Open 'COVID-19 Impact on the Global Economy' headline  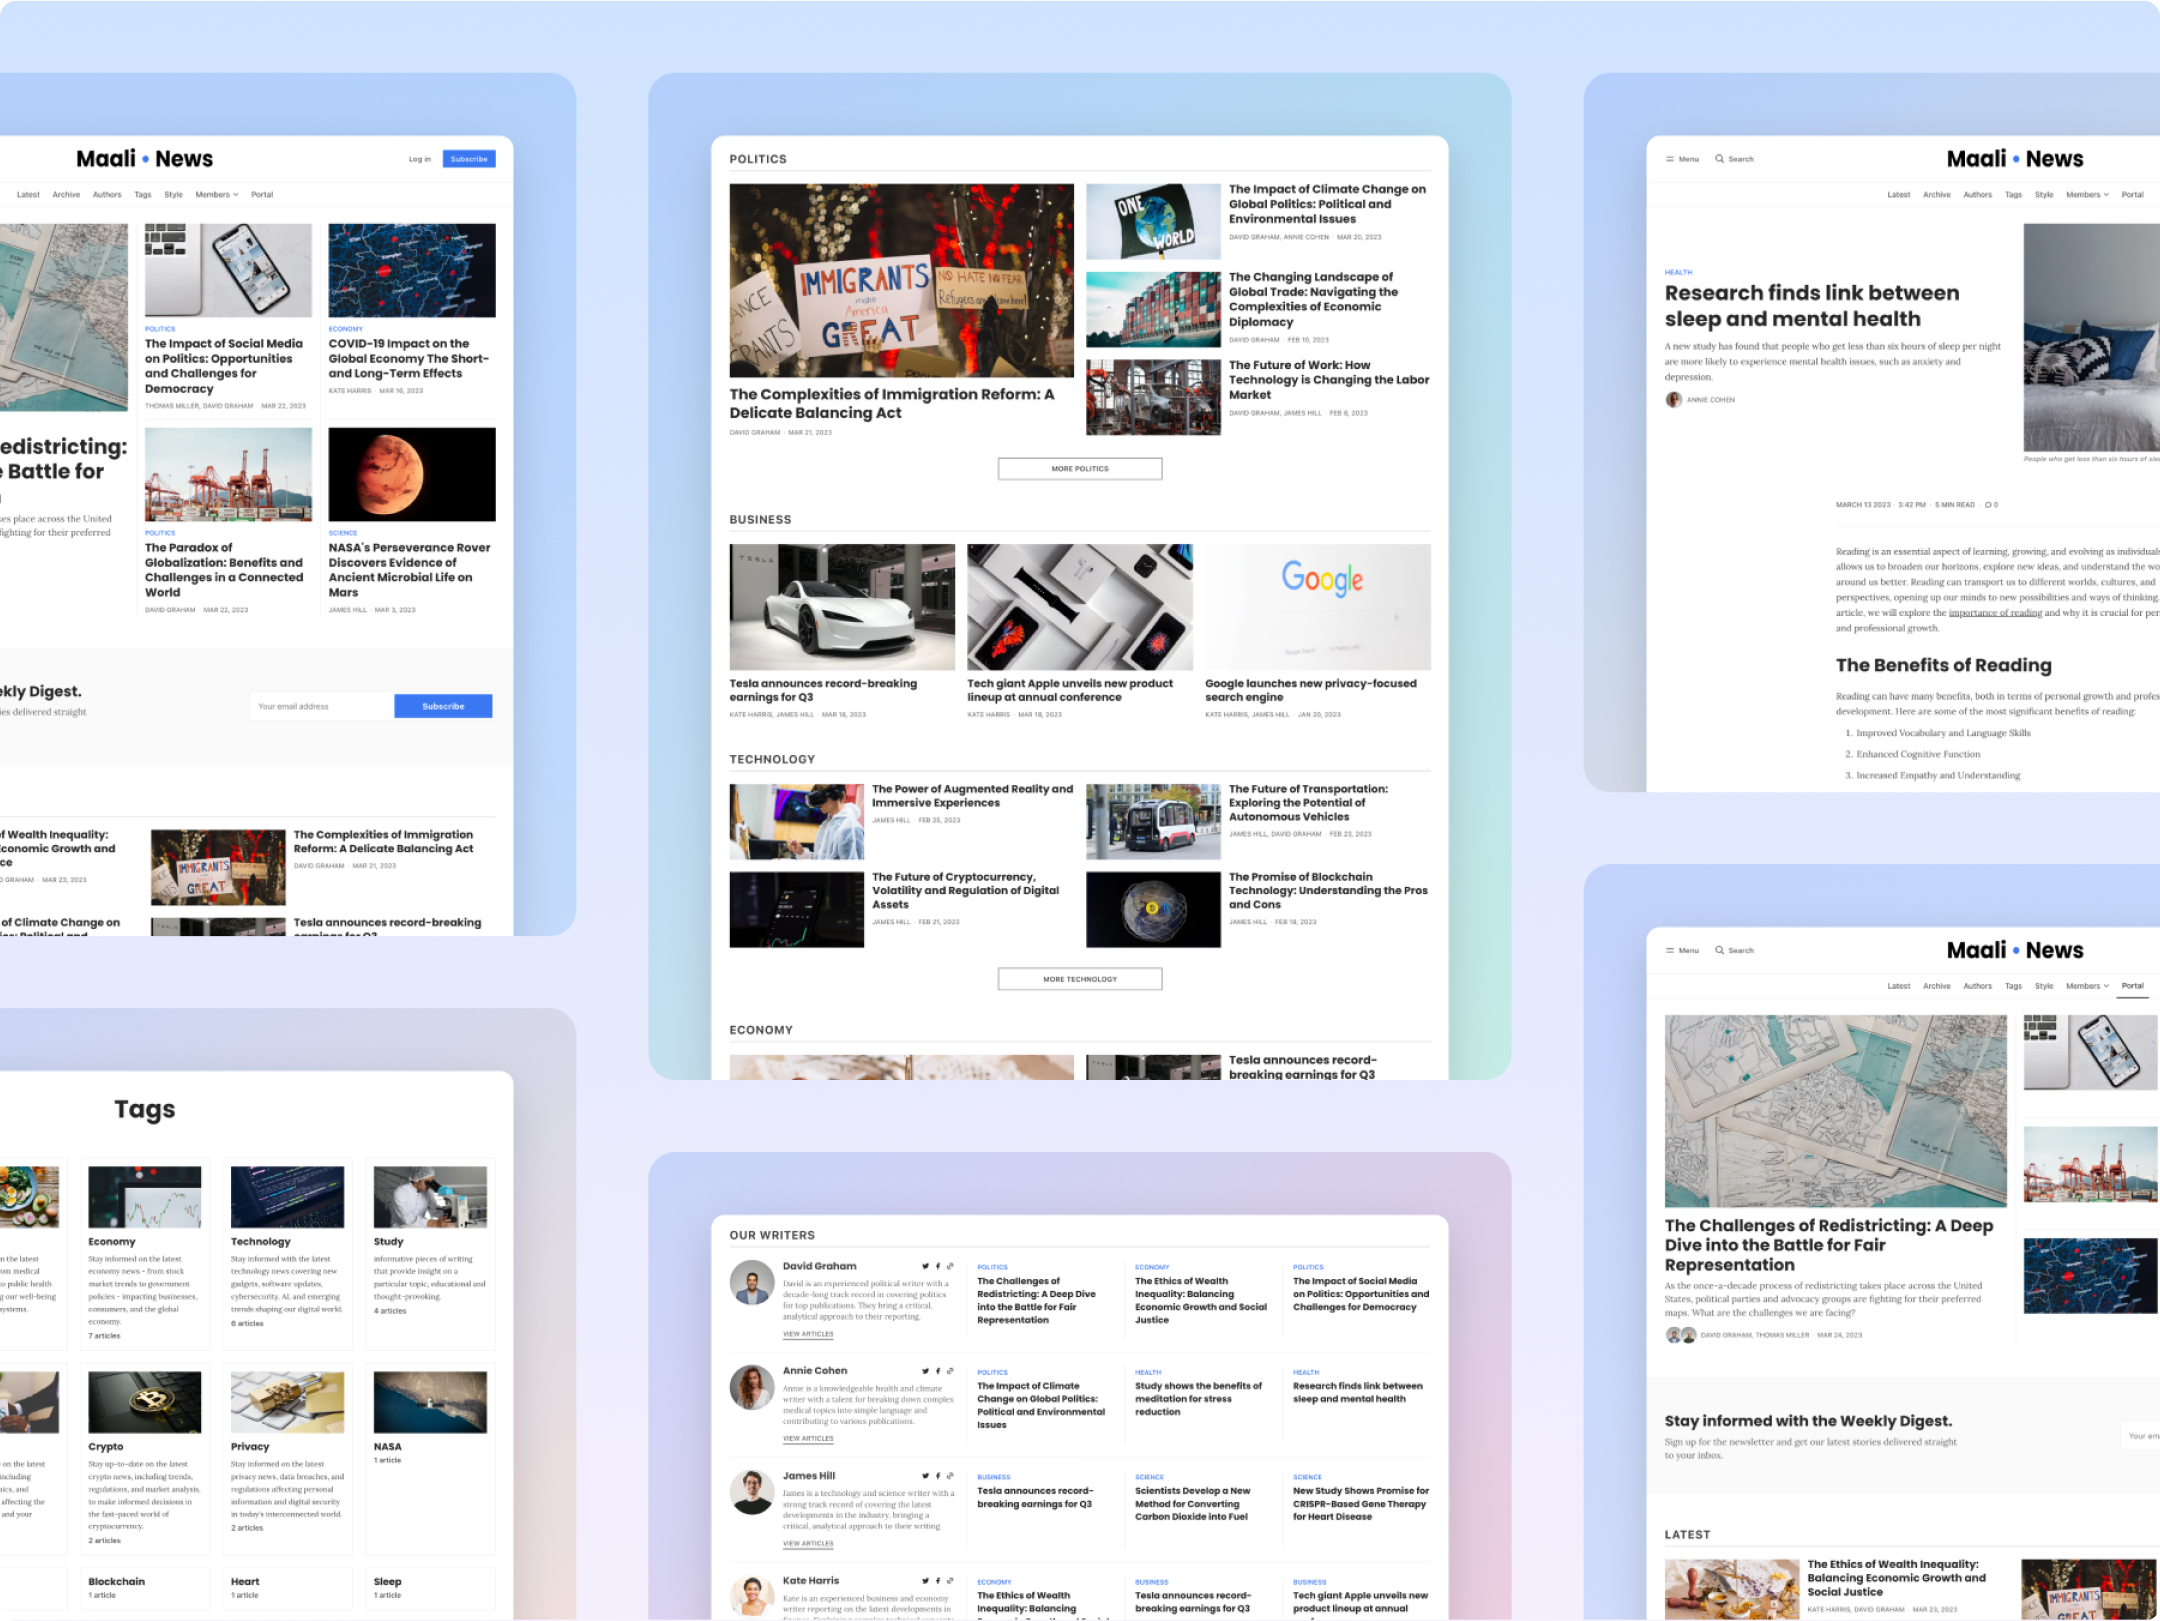pyautogui.click(x=409, y=358)
